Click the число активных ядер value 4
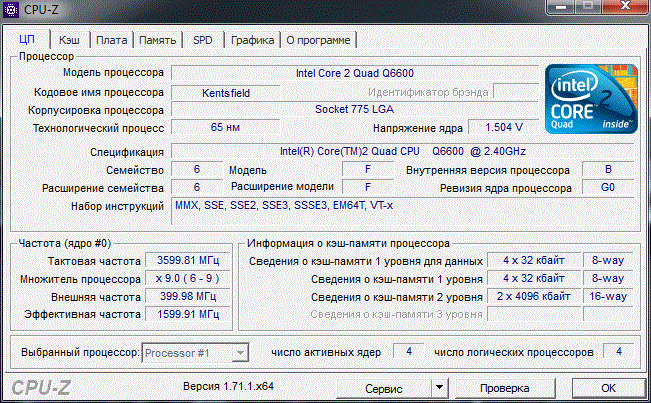This screenshot has width=651, height=403. (409, 352)
